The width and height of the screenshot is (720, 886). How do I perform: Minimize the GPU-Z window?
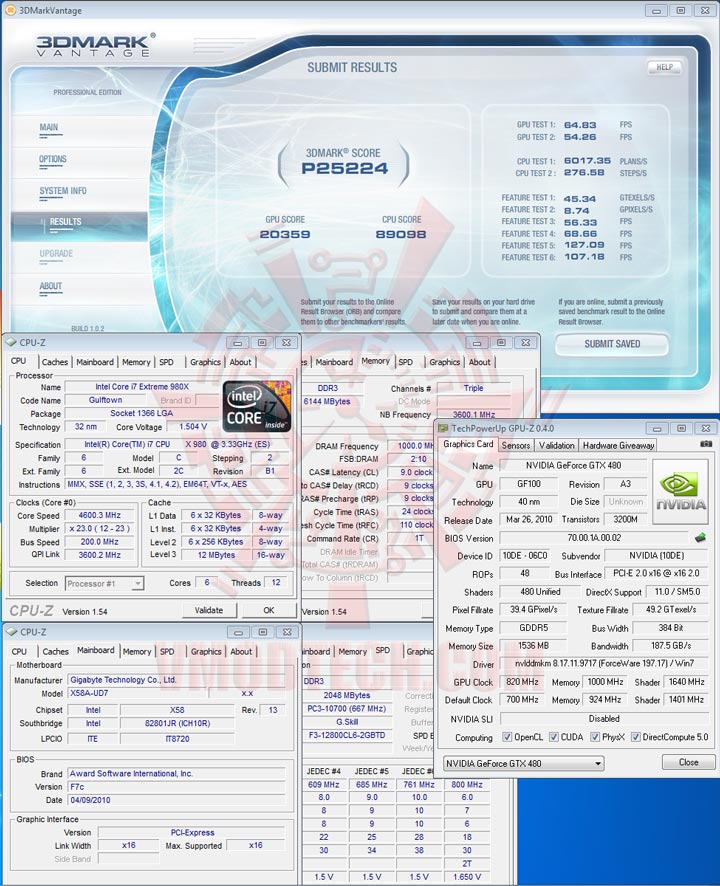tap(657, 428)
